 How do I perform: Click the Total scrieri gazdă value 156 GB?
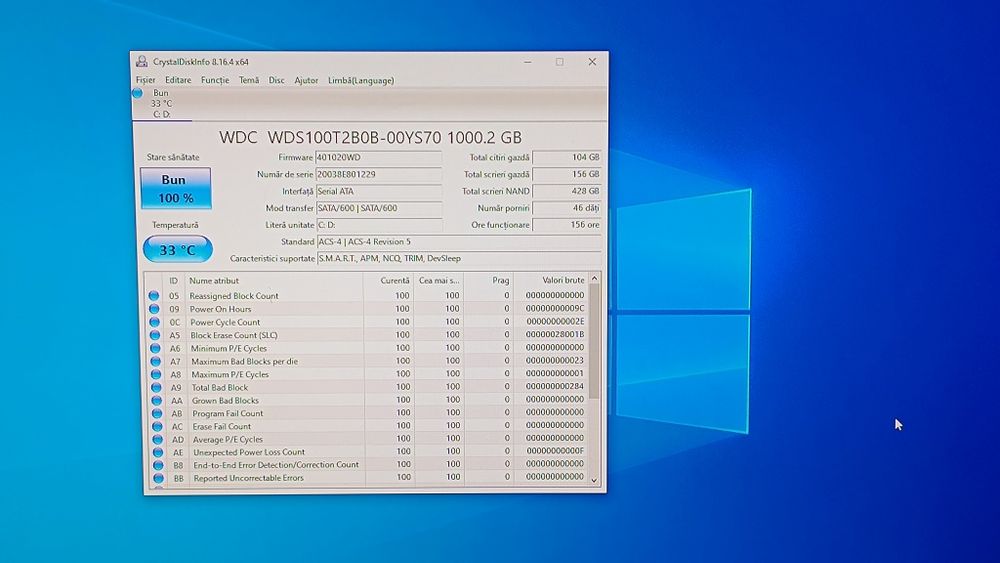point(567,174)
